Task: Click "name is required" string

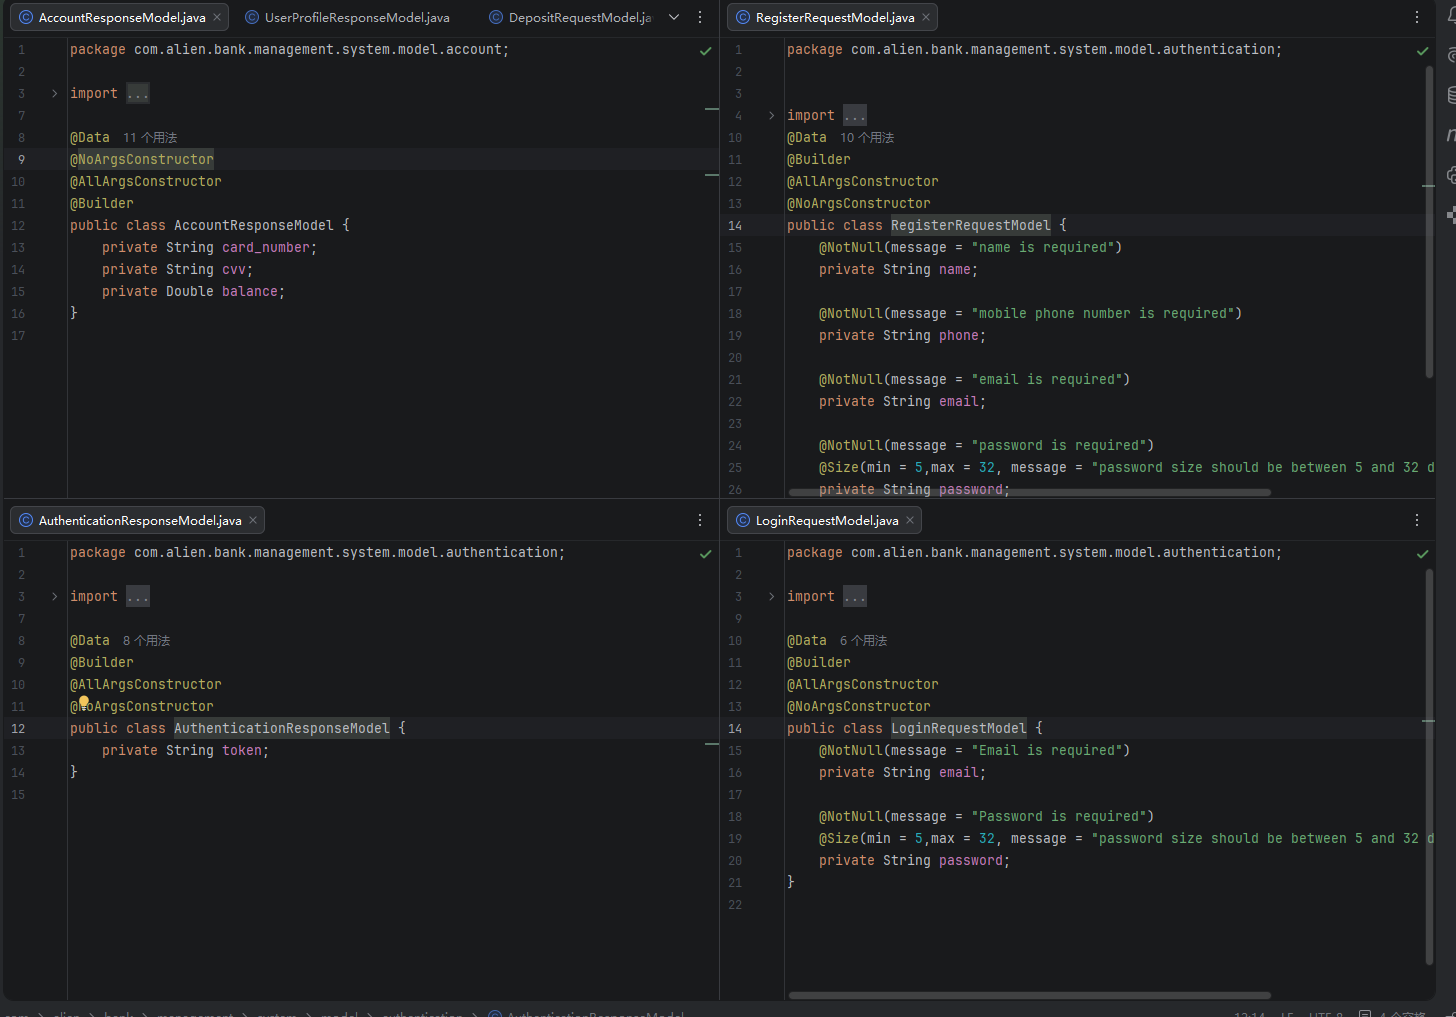Action: (1043, 248)
